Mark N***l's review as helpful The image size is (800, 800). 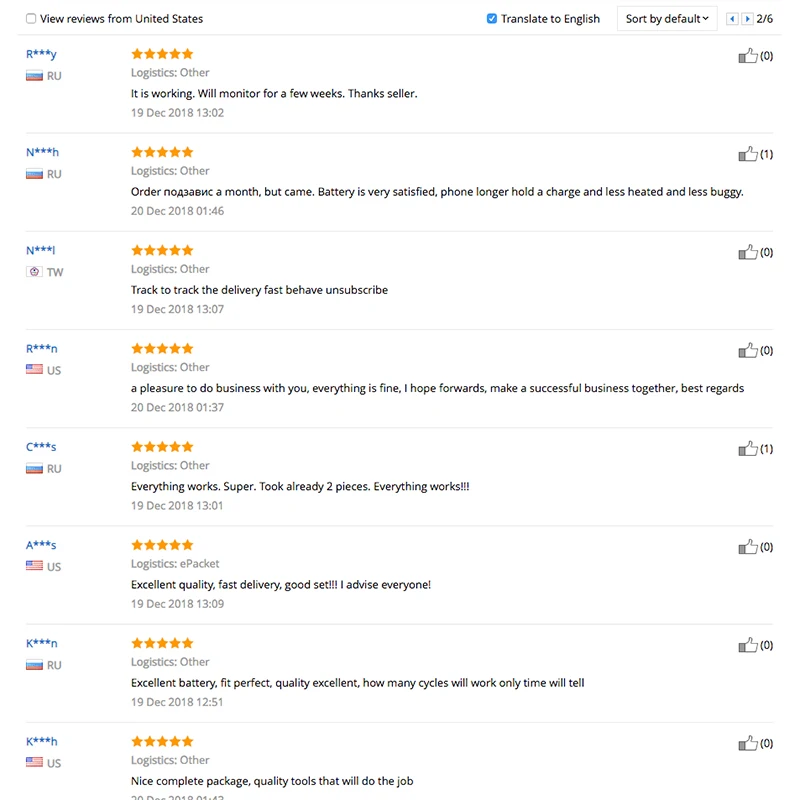[747, 252]
